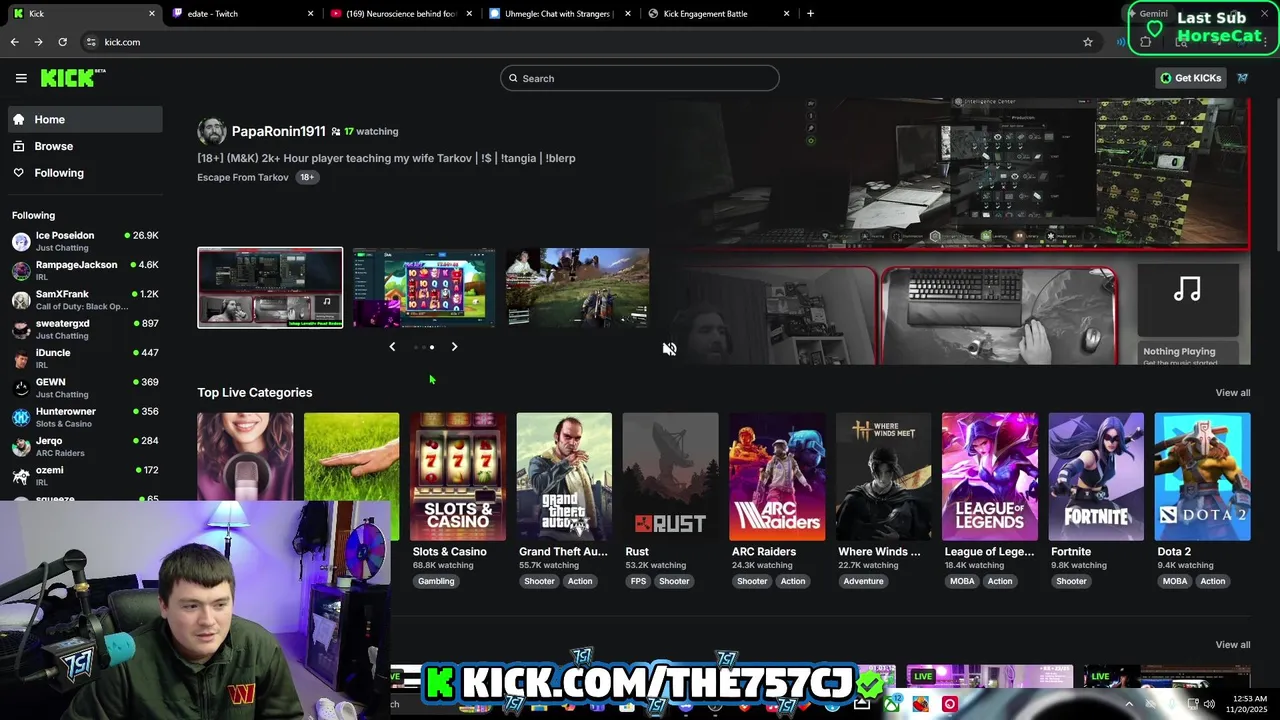The width and height of the screenshot is (1280, 720).
Task: Select the slots stream thumbnail in carousel
Action: click(x=424, y=288)
